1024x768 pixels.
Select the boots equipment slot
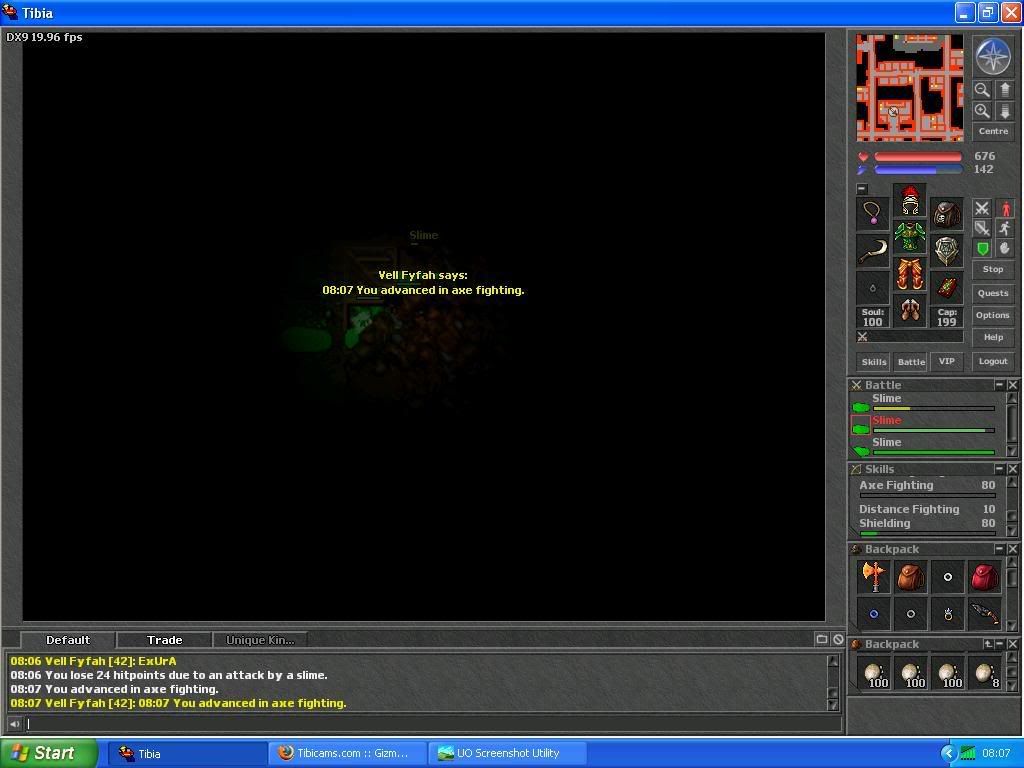point(910,311)
